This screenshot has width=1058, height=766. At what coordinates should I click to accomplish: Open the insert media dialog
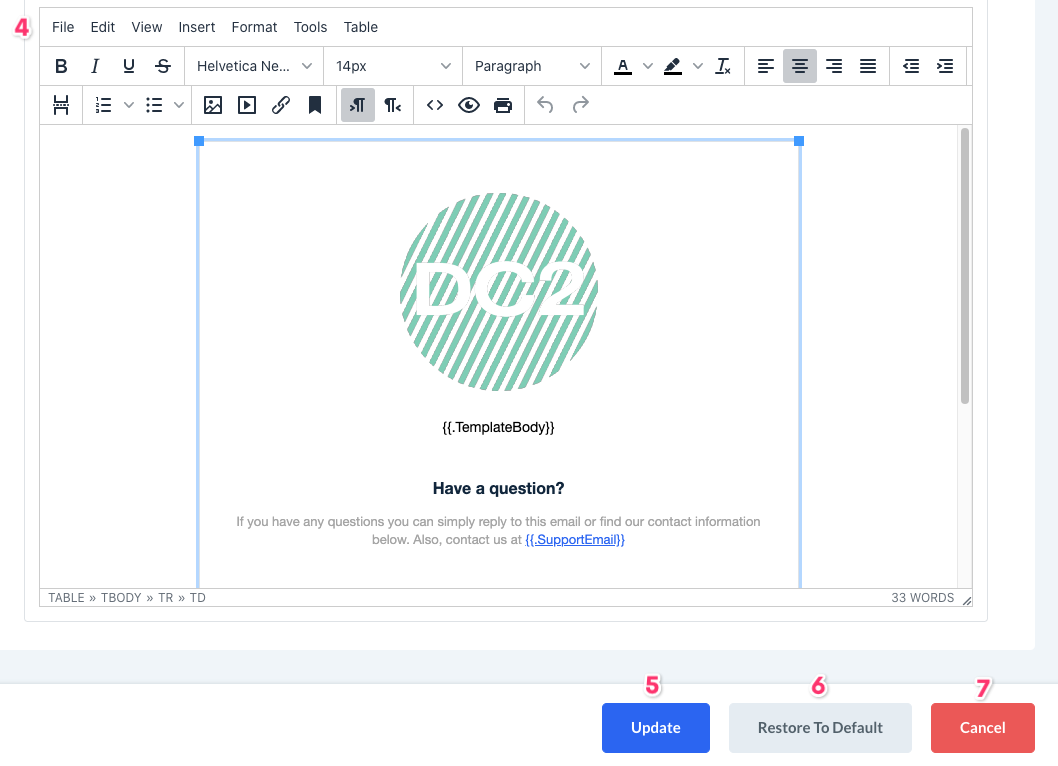click(247, 105)
